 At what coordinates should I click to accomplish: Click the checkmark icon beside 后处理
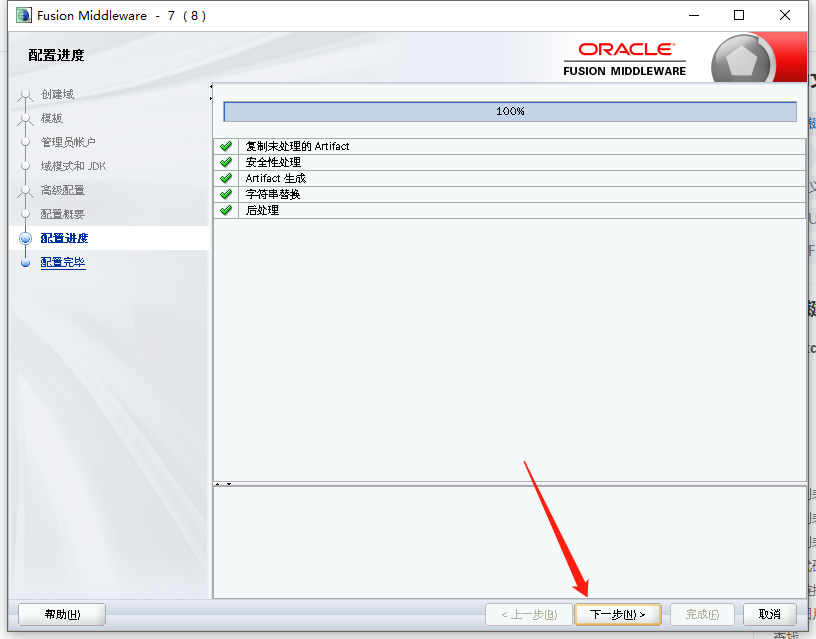[226, 210]
